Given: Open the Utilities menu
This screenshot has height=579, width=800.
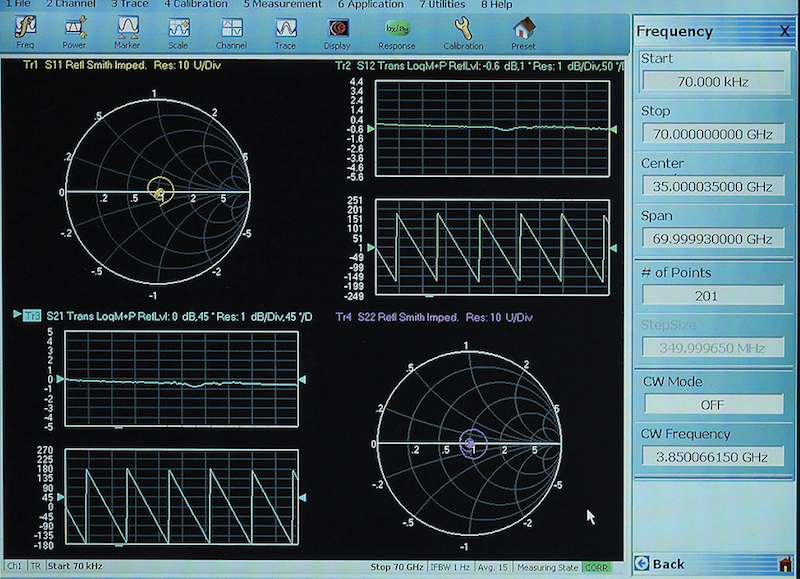Looking at the screenshot, I should [442, 4].
